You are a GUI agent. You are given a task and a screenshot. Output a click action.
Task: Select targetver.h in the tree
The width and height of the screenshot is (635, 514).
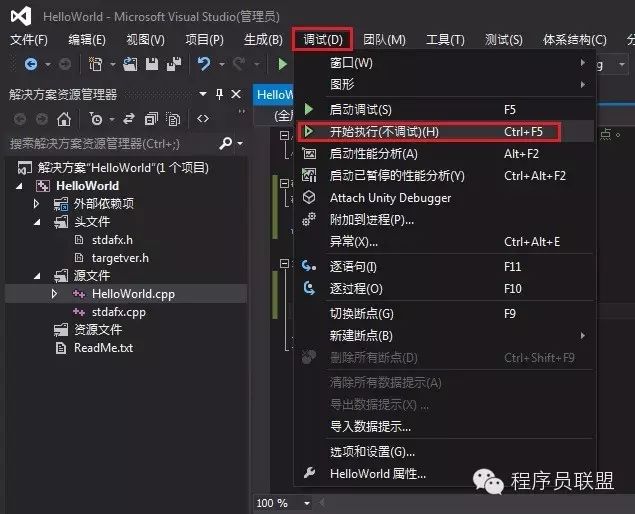[x=120, y=258]
